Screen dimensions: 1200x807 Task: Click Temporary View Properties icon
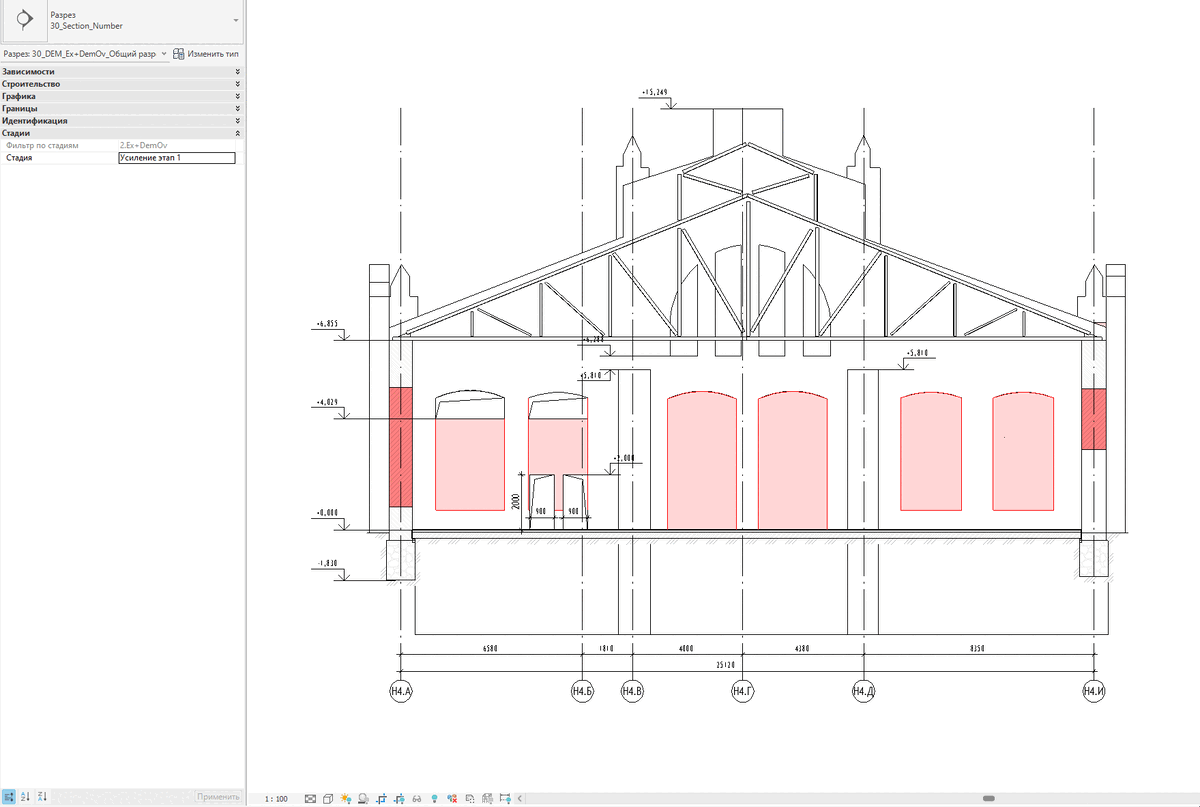pyautogui.click(x=470, y=799)
